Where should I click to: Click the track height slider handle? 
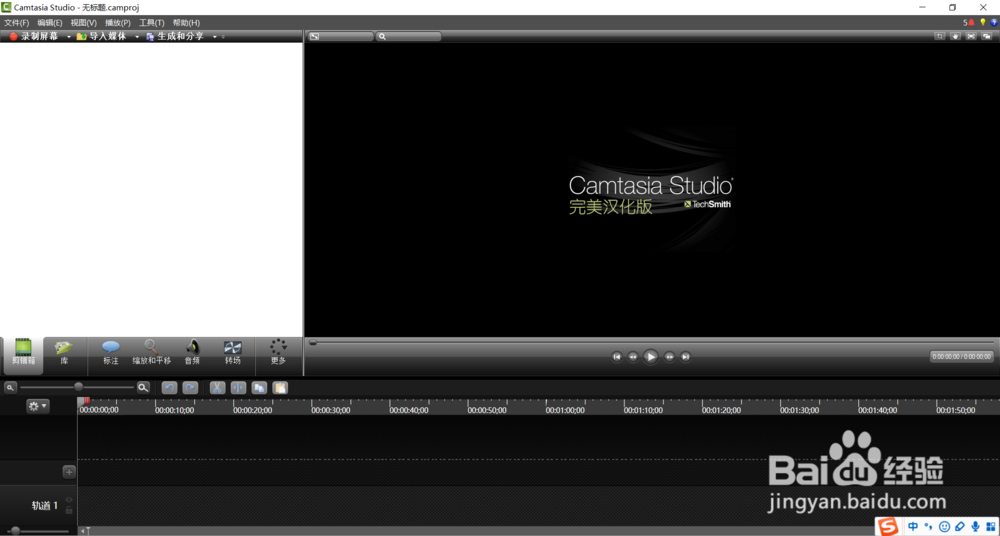tap(15, 531)
